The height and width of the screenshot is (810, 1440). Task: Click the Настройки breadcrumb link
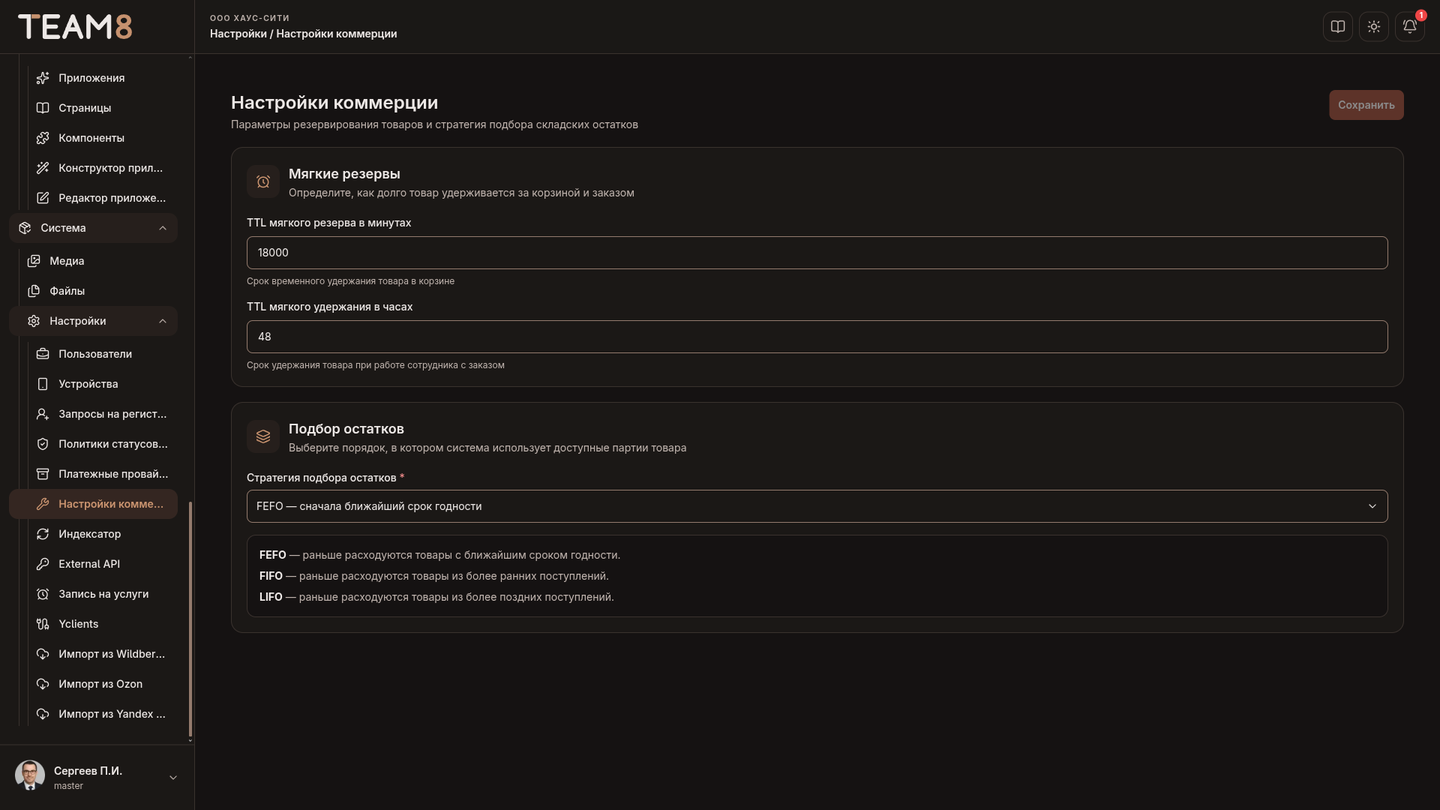coord(238,34)
